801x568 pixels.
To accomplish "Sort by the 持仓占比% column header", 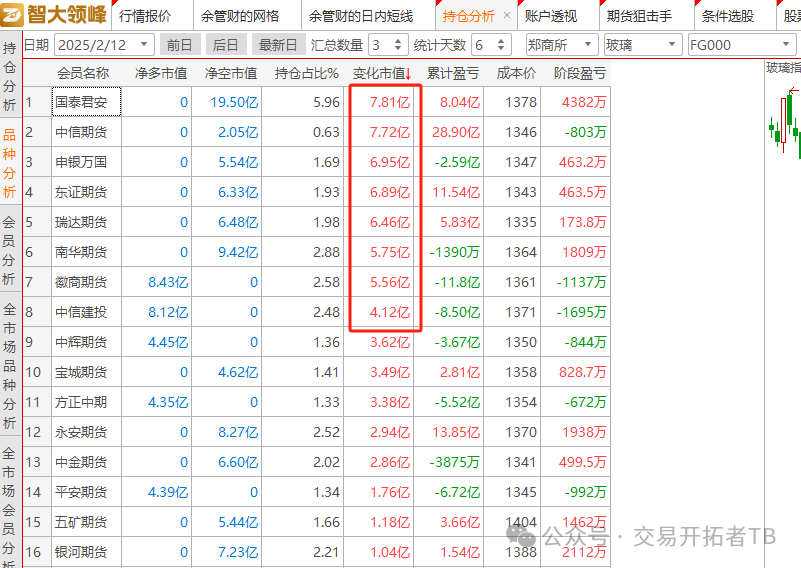I will pyautogui.click(x=307, y=74).
